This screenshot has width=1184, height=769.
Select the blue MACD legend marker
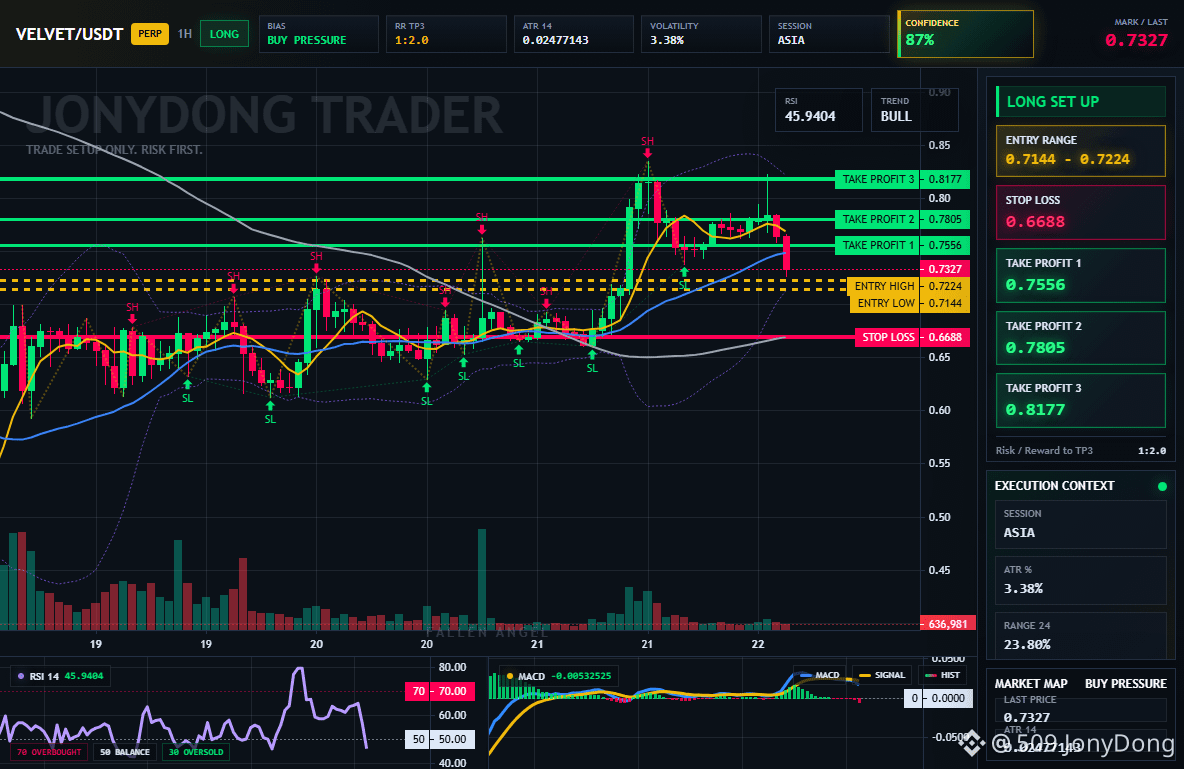pyautogui.click(x=805, y=675)
